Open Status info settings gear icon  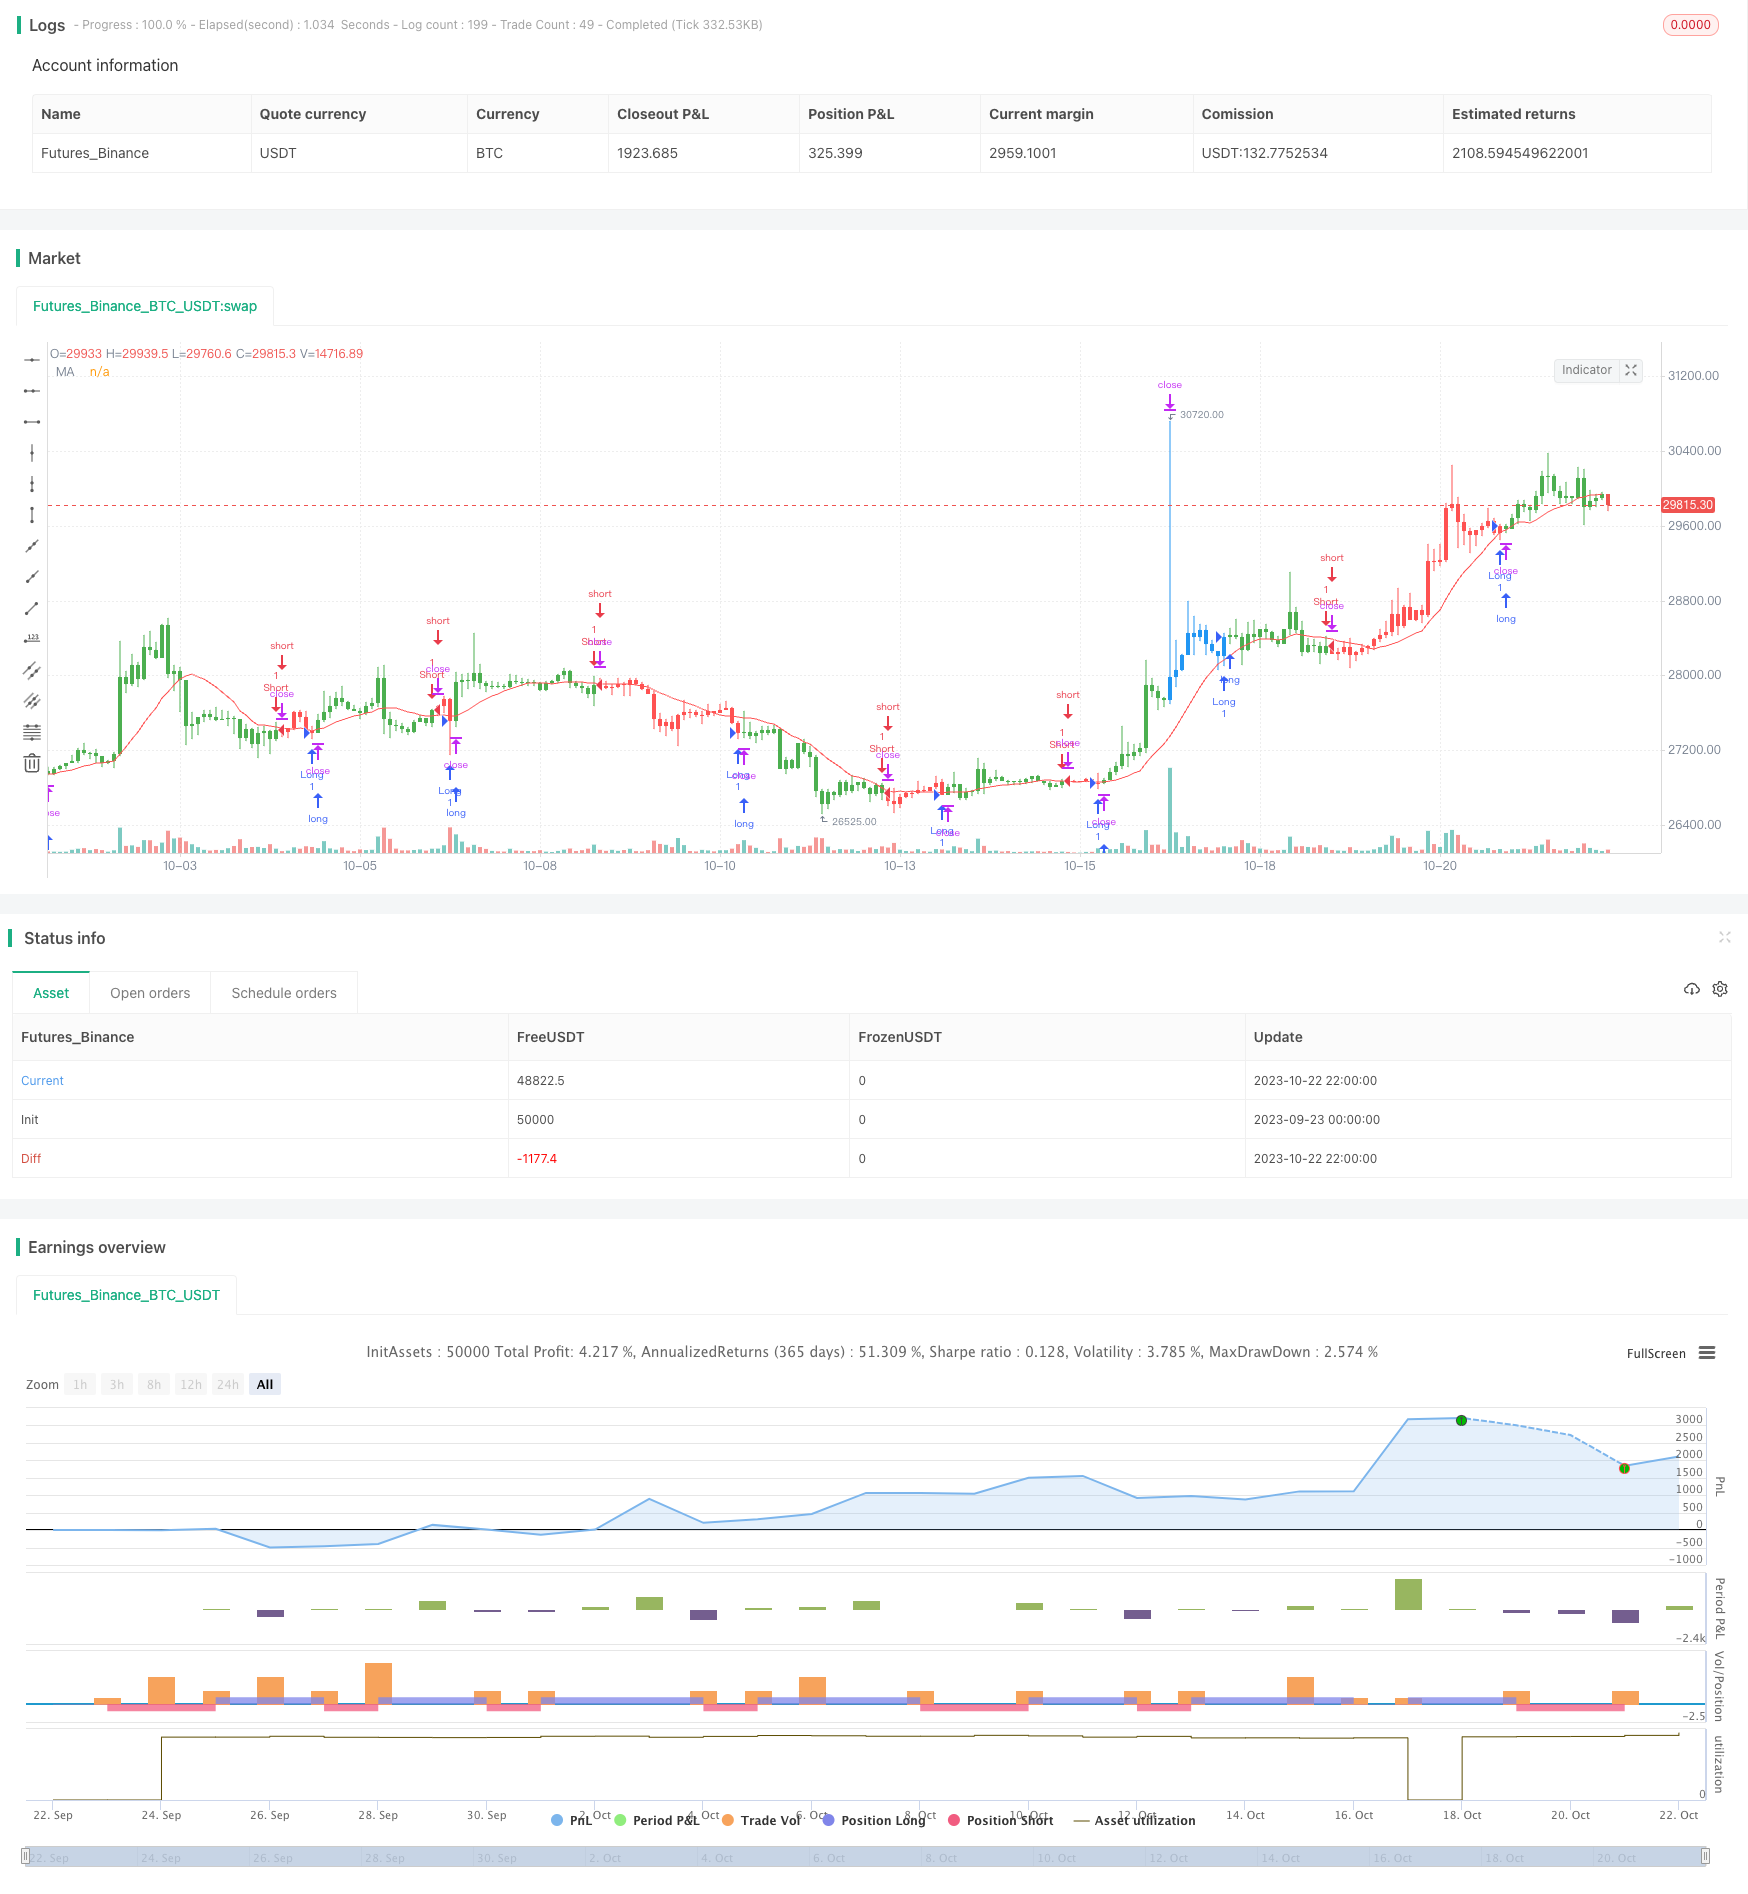tap(1720, 989)
